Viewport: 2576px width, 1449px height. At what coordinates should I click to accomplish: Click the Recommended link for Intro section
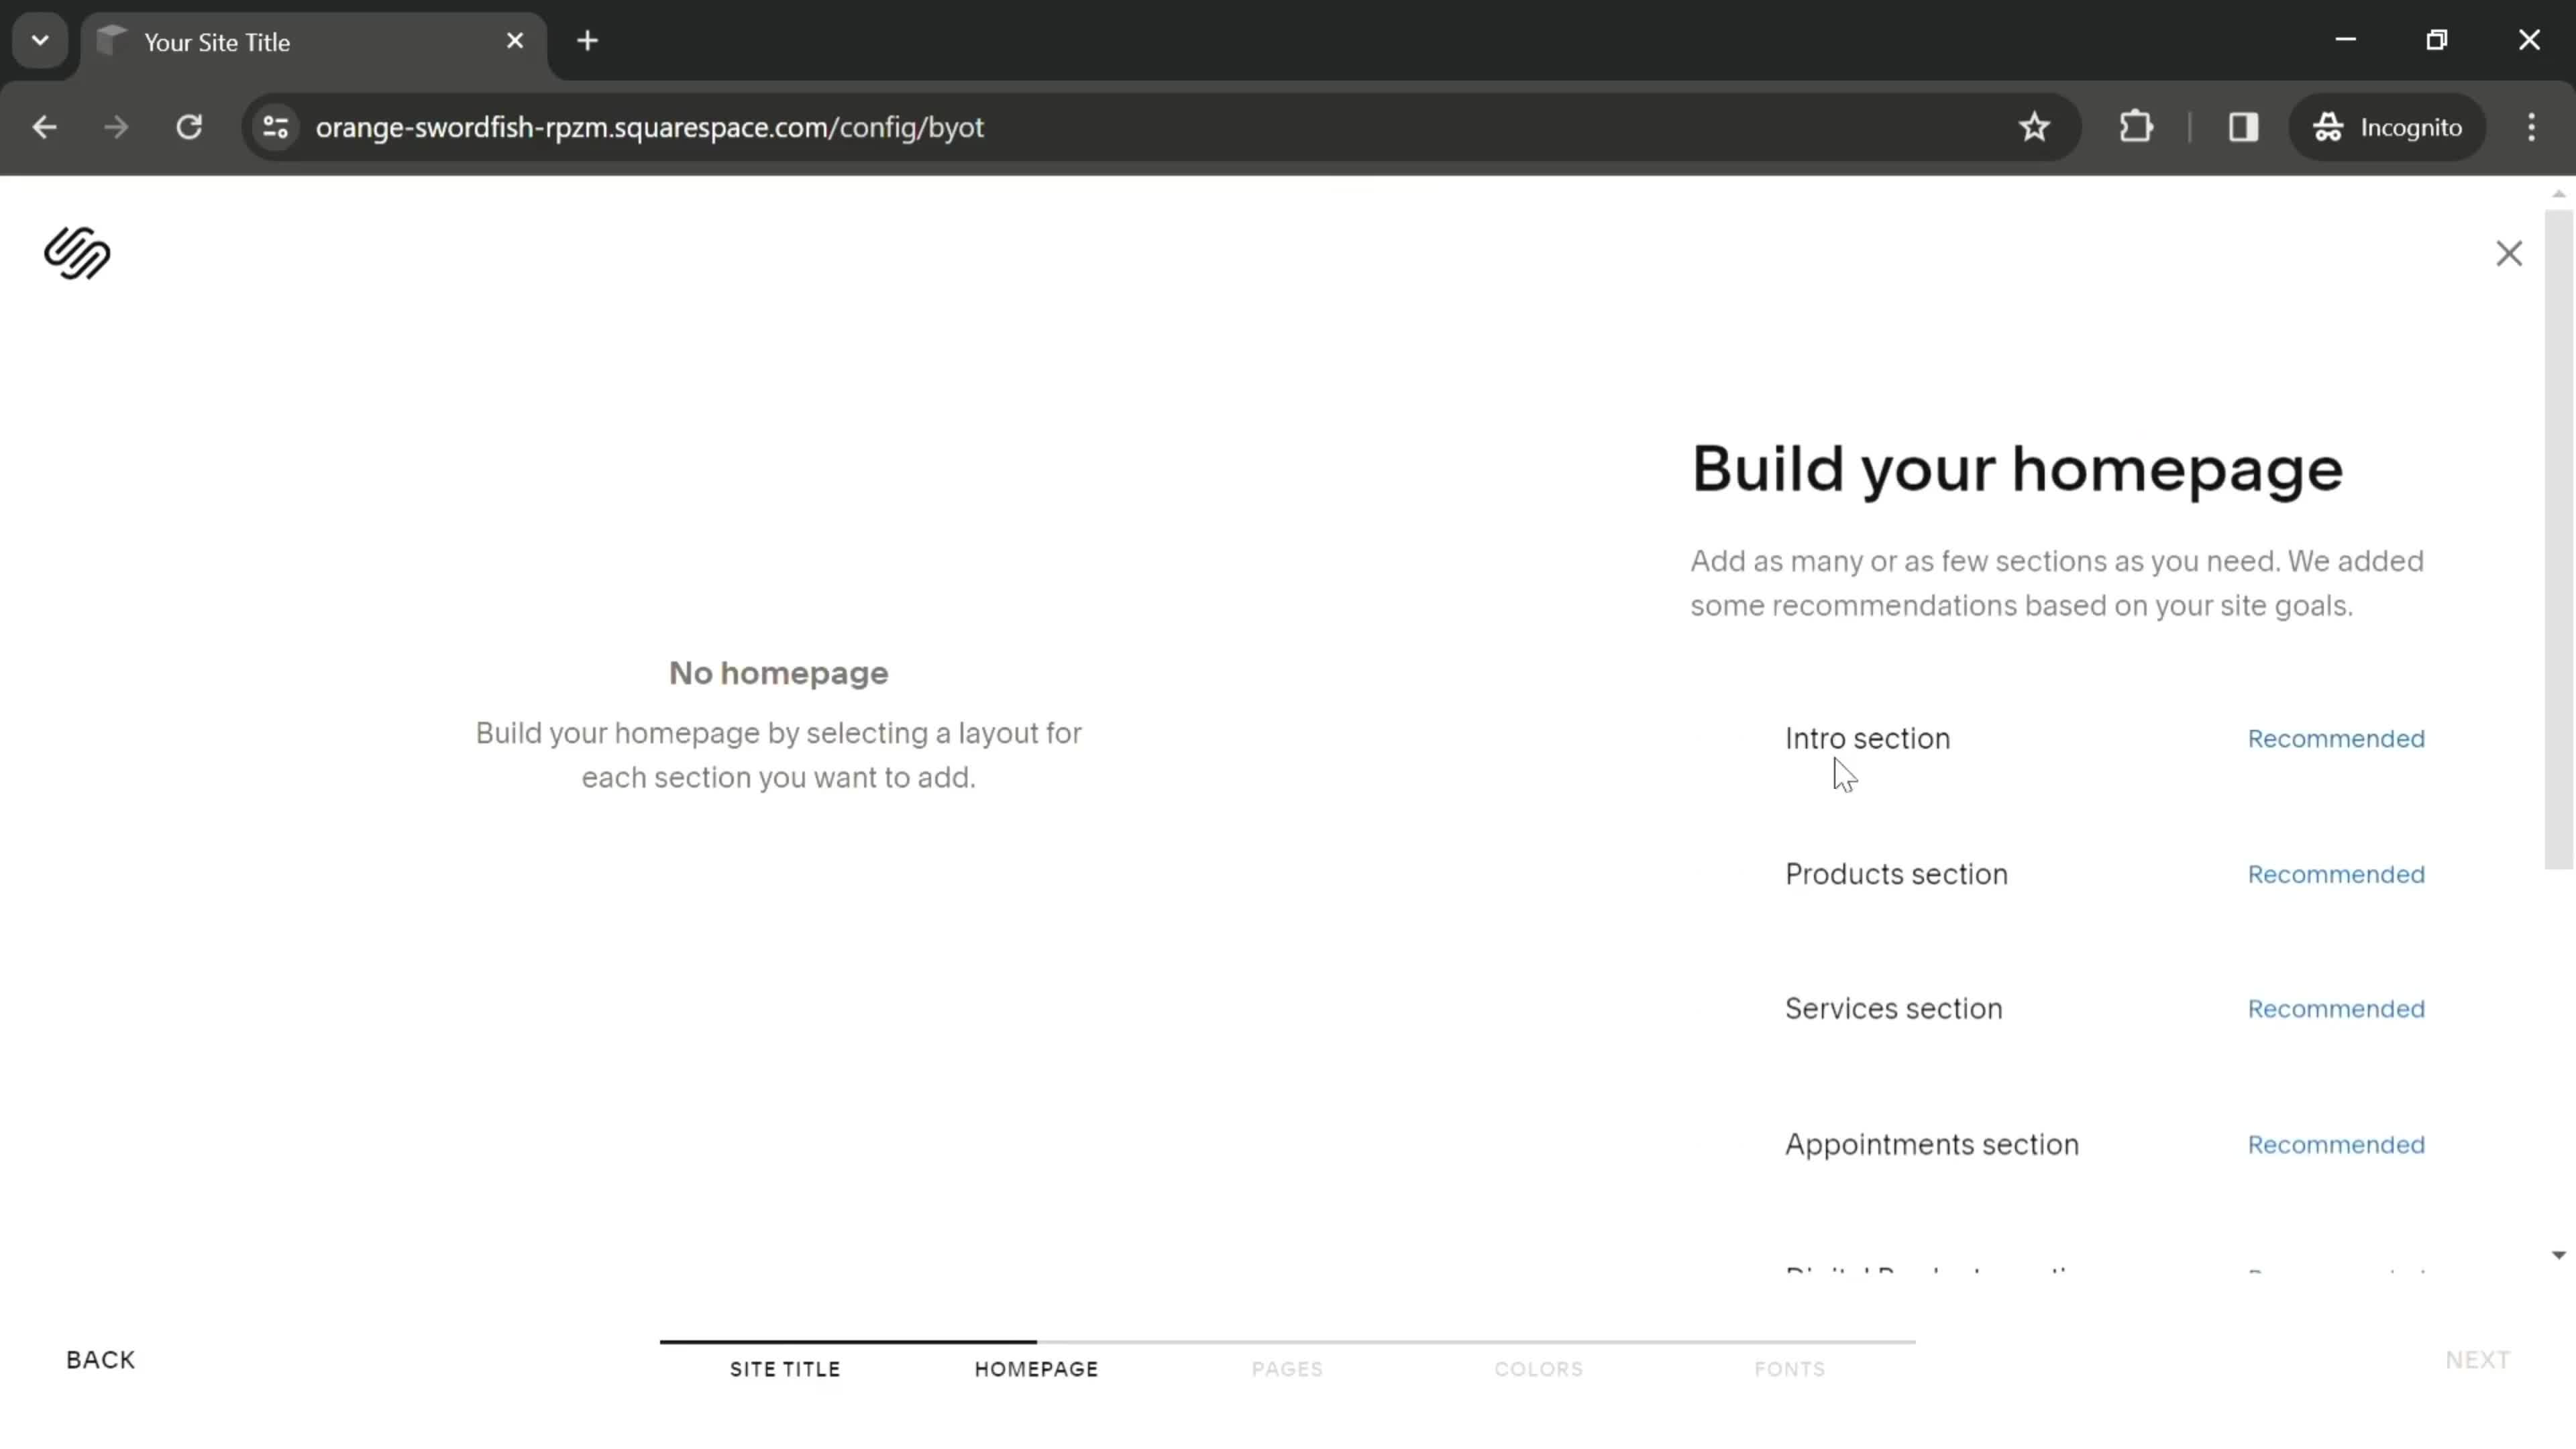point(2337,739)
